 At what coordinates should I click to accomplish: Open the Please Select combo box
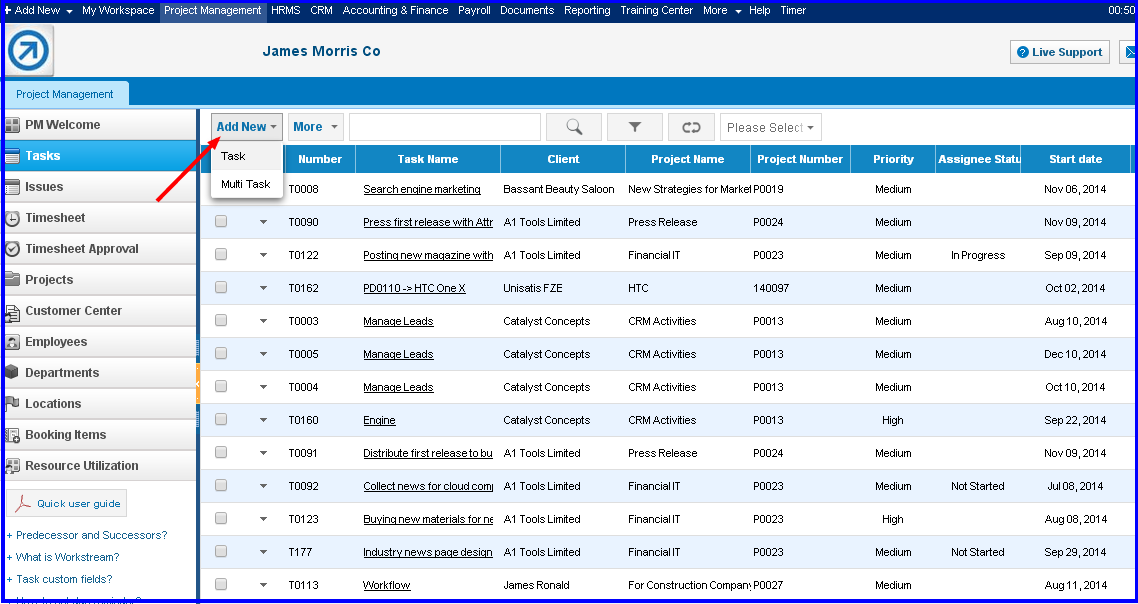pos(771,128)
